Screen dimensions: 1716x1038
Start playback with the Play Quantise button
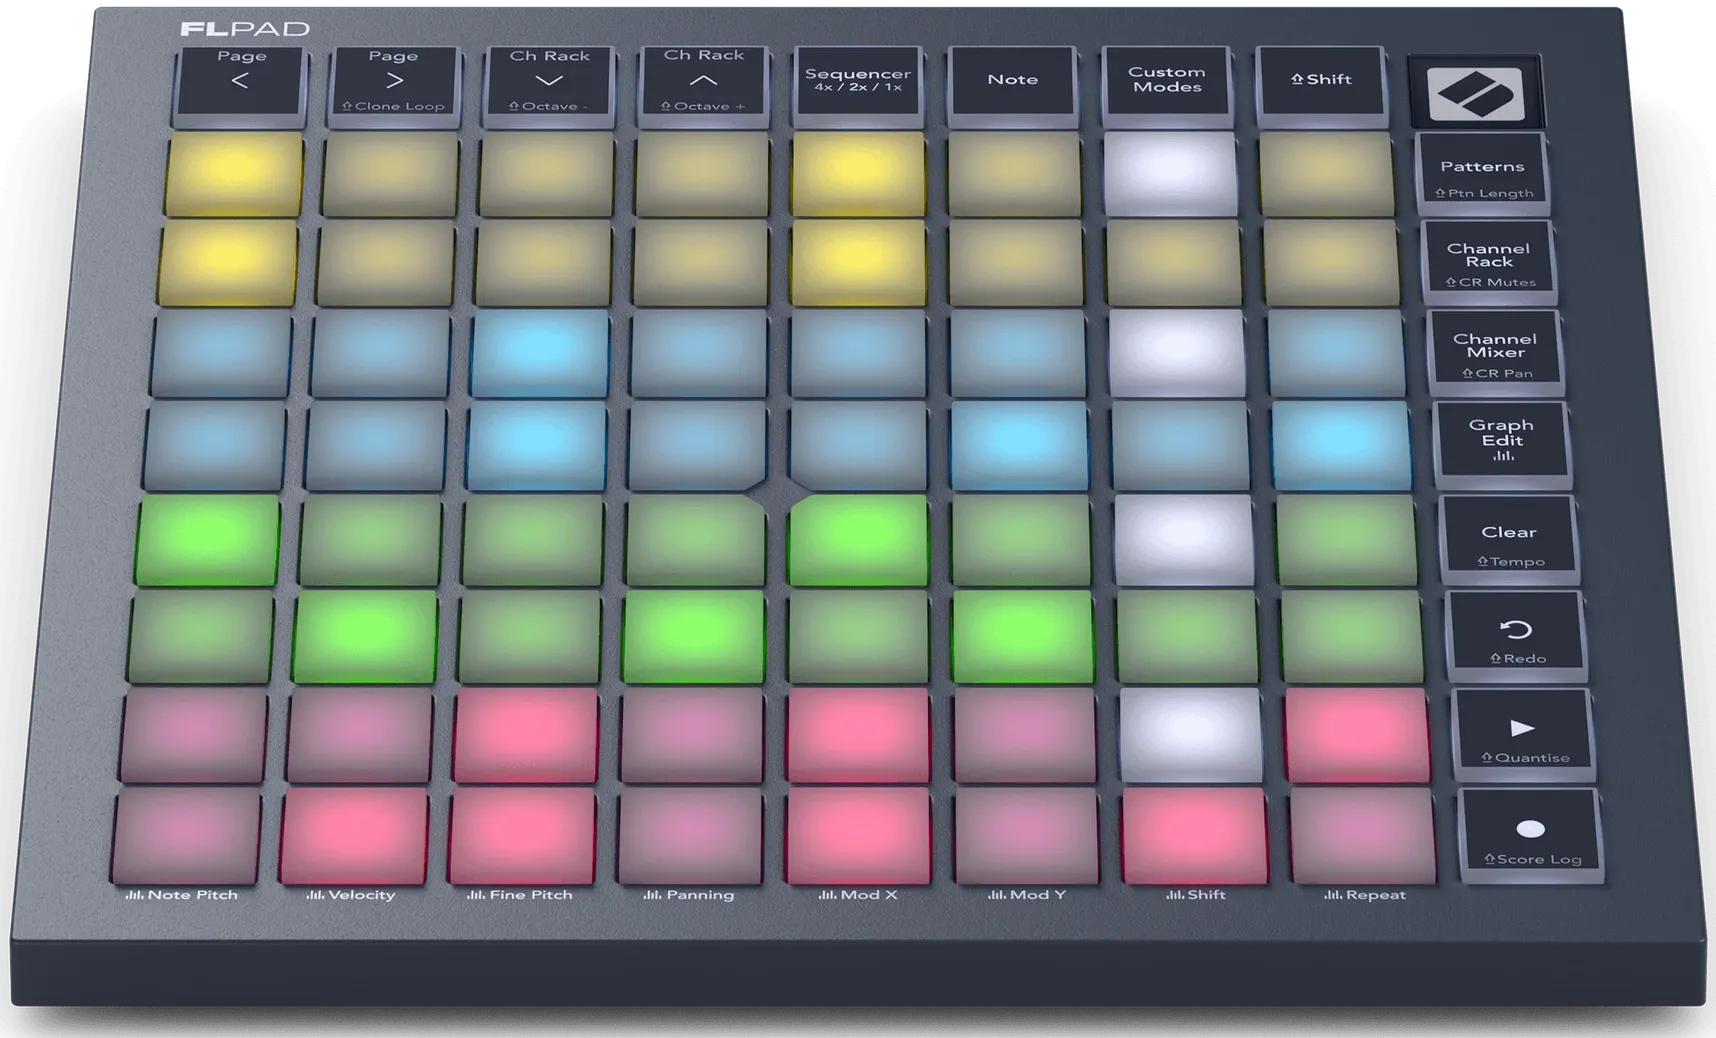coord(1522,735)
